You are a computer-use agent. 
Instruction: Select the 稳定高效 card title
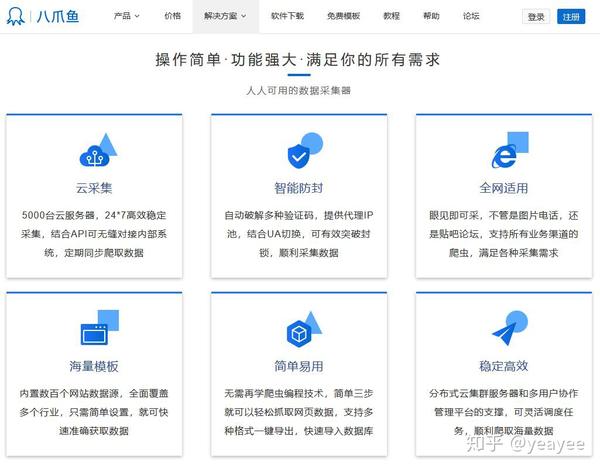click(x=504, y=366)
